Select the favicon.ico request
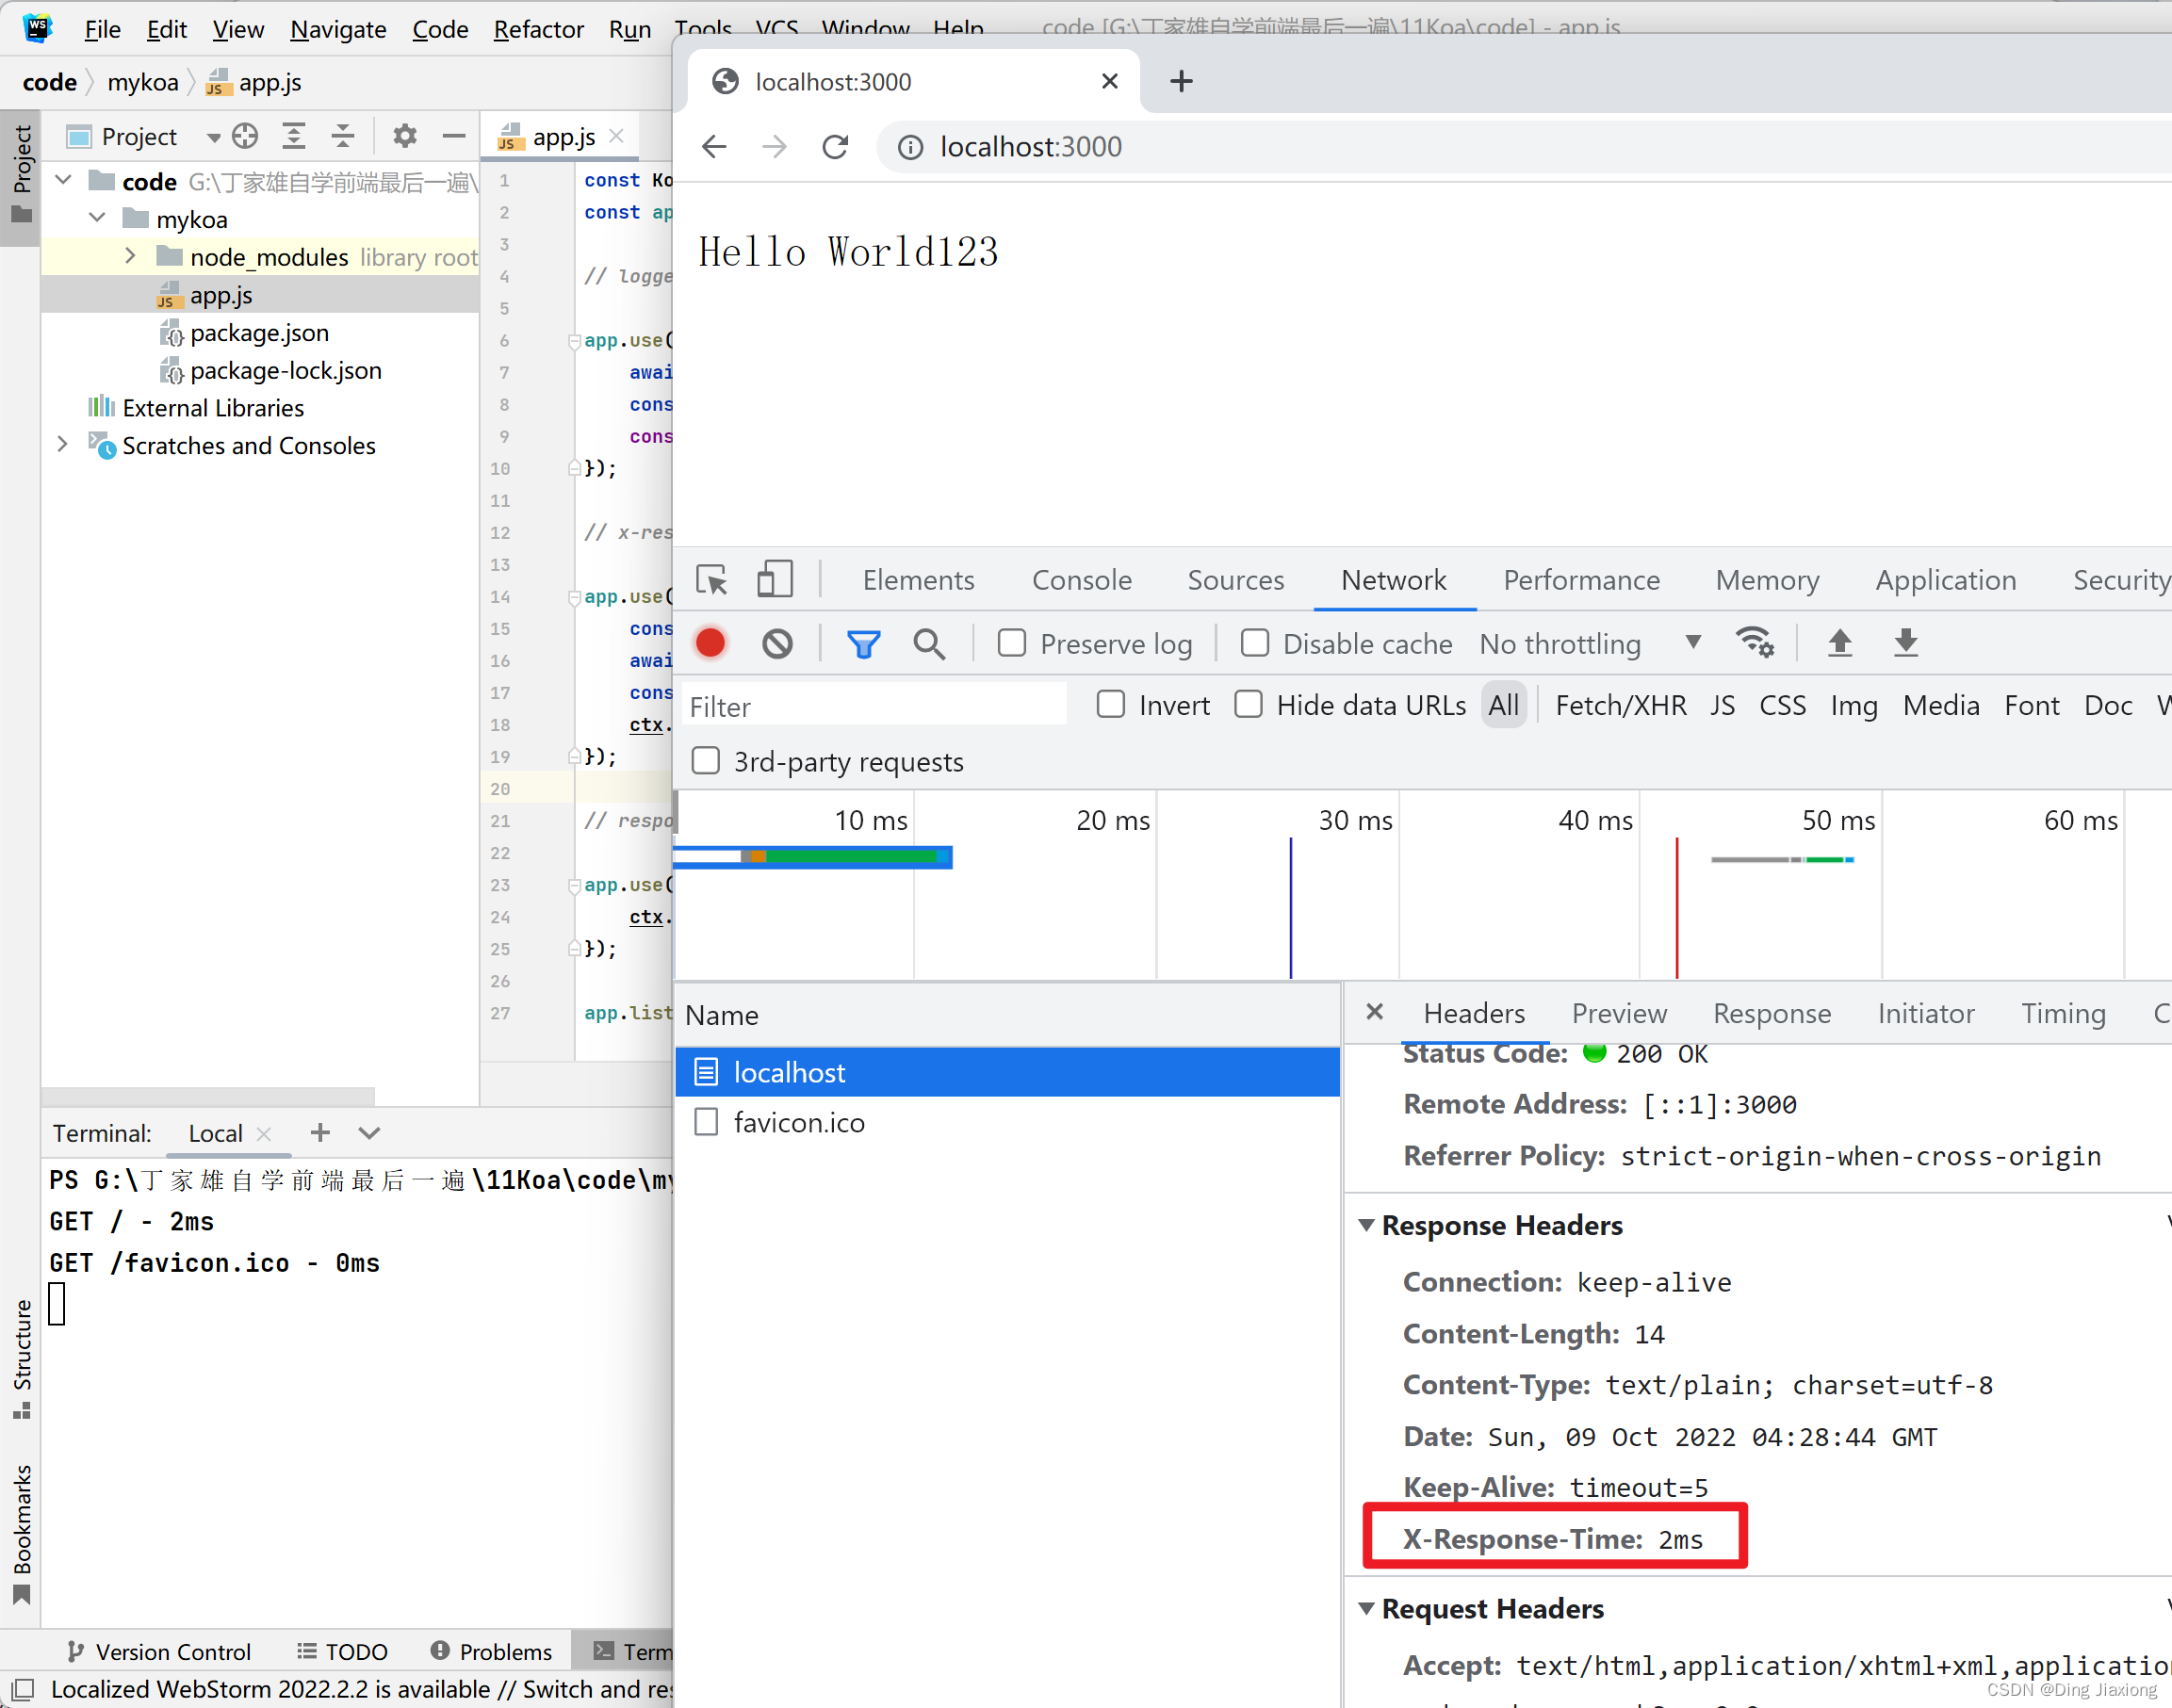Screen dimensions: 2172x1708 pos(798,1122)
